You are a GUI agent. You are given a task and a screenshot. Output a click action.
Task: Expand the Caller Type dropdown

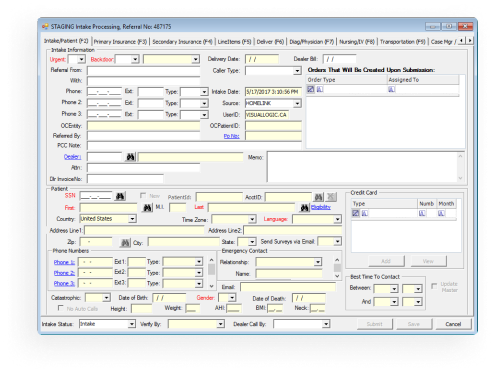click(x=297, y=71)
